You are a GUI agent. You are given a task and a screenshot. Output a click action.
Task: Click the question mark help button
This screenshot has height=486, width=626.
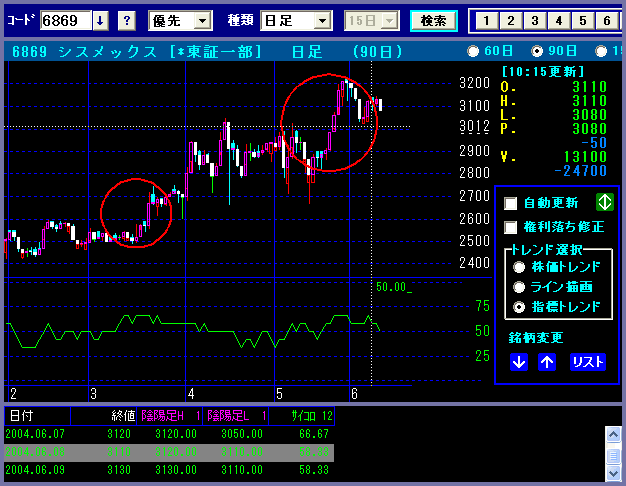pyautogui.click(x=127, y=21)
